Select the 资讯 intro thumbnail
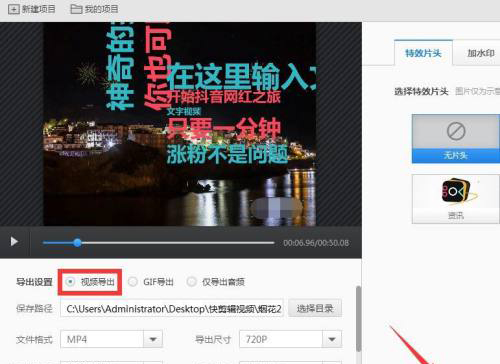Screen dimensions: 500x364 456,199
